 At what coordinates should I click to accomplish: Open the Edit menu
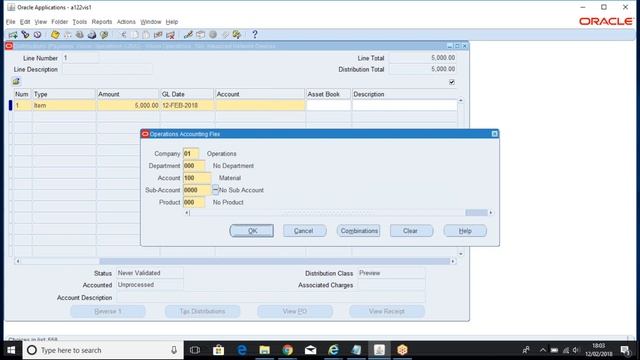click(x=25, y=22)
